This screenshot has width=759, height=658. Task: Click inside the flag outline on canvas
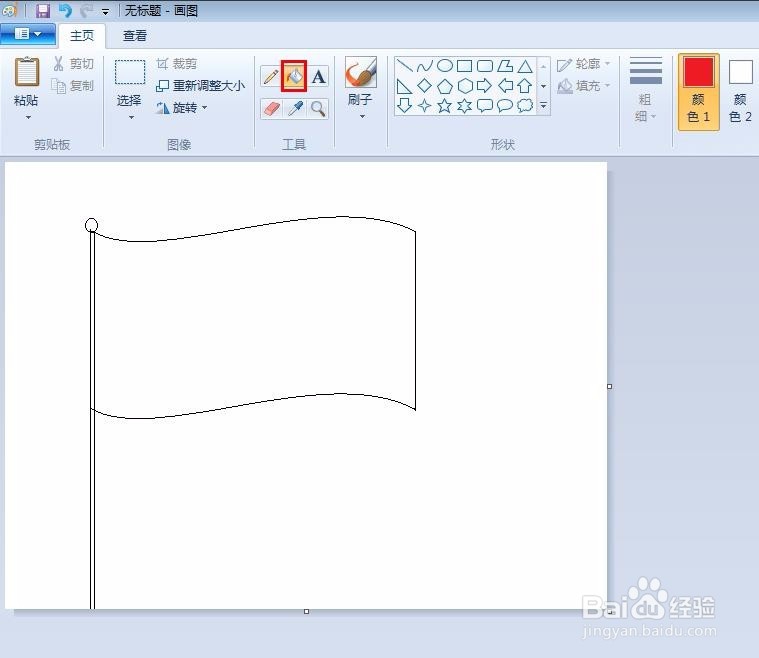254,320
